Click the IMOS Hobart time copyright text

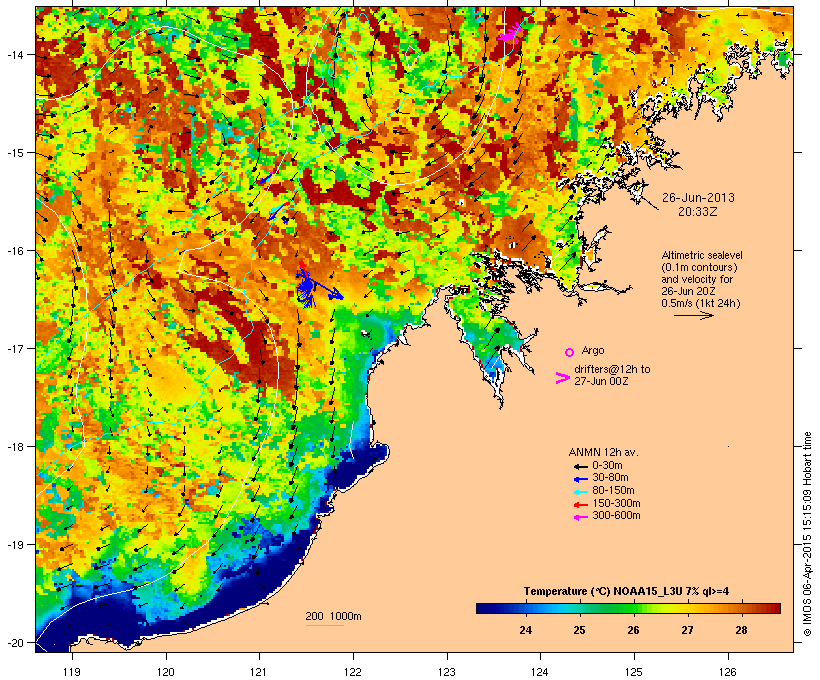coord(807,535)
